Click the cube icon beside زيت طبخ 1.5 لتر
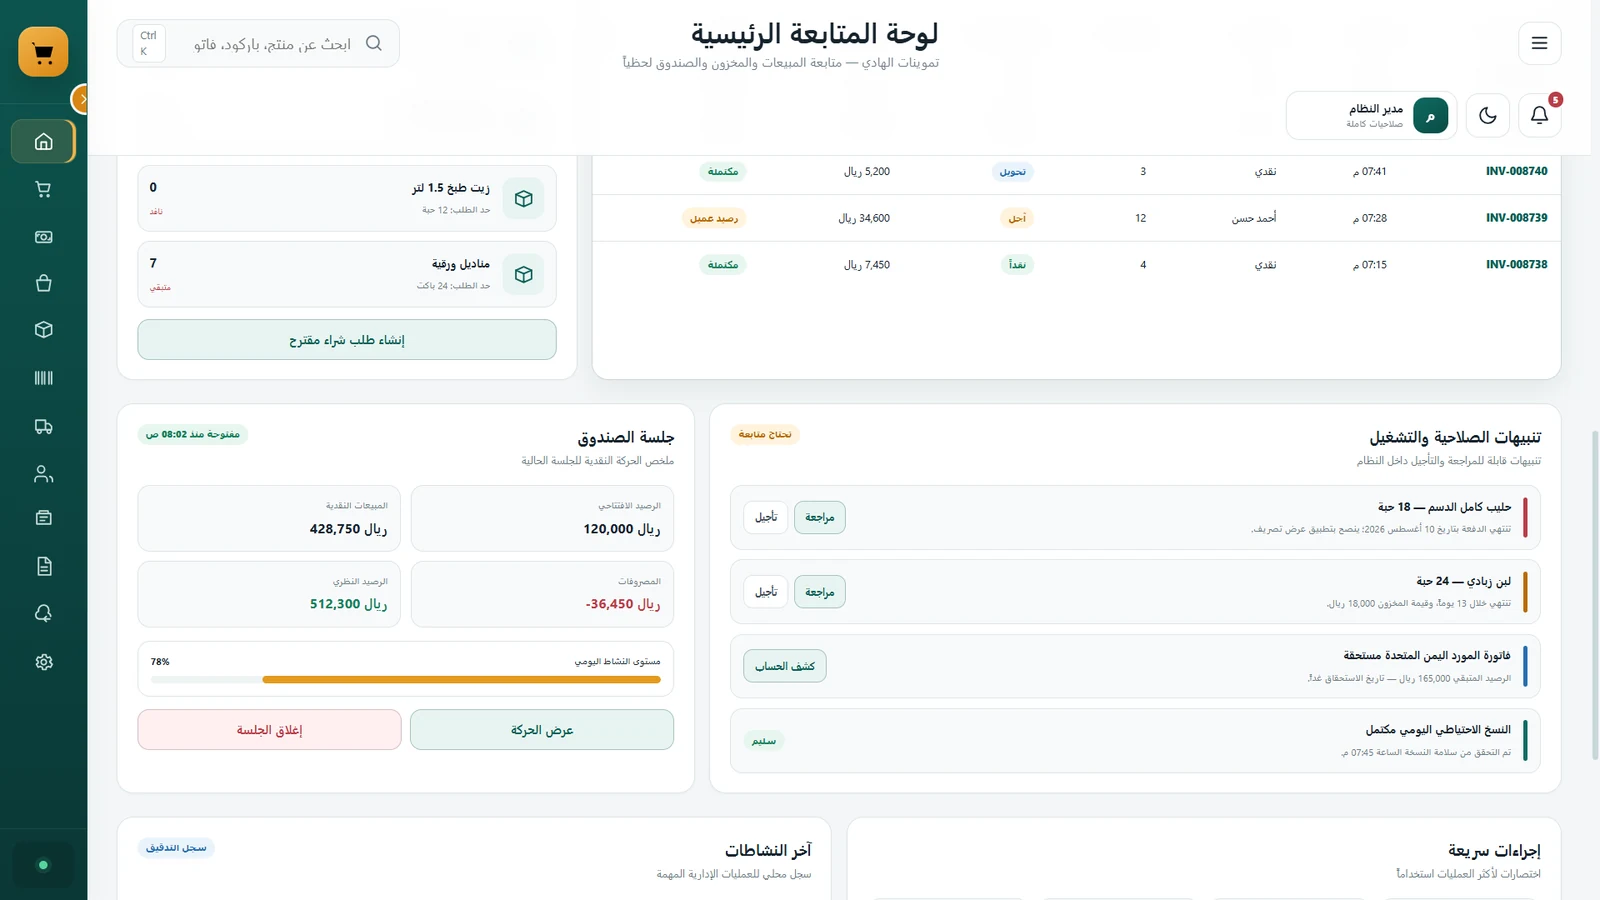 pos(523,199)
